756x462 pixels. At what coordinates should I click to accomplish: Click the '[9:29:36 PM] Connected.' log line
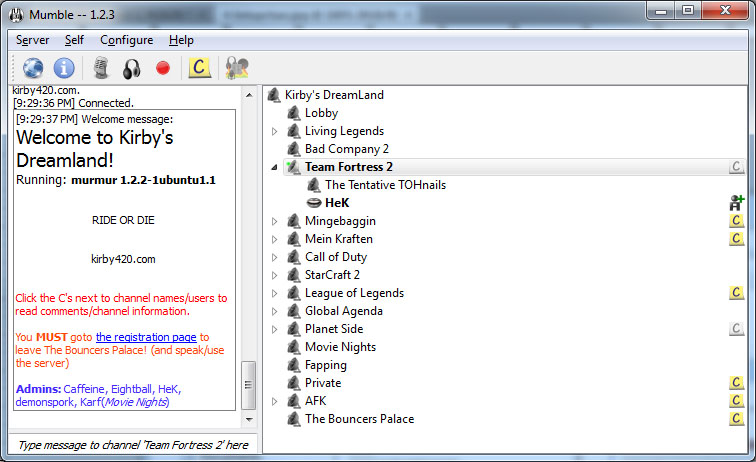point(73,103)
